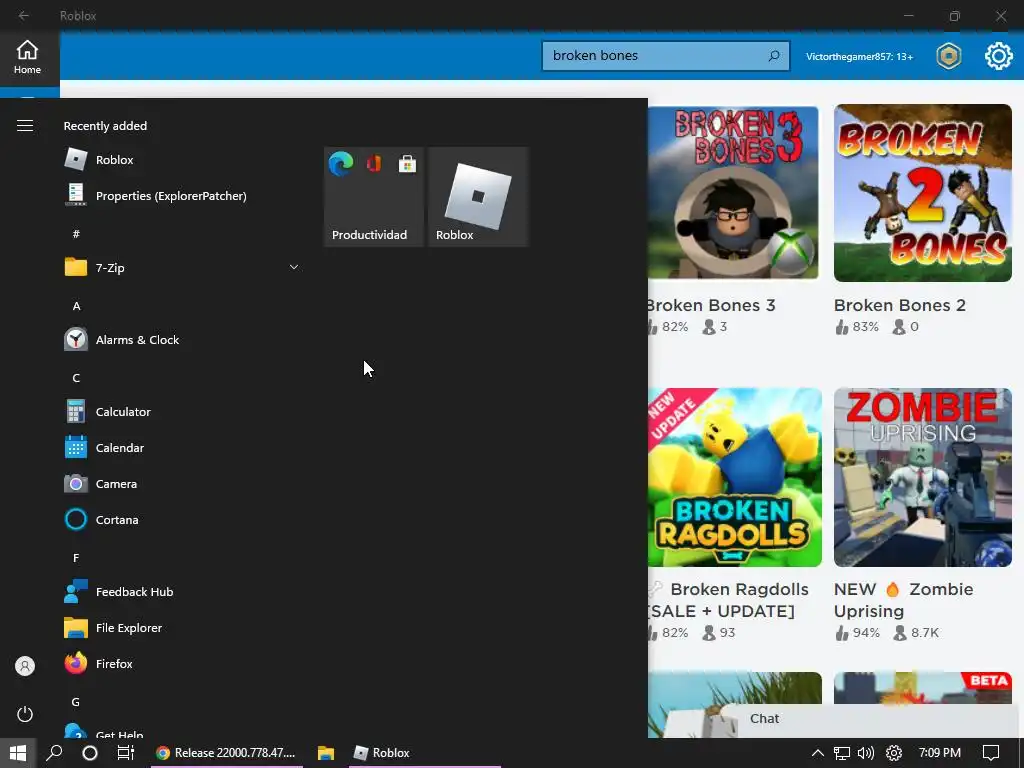Viewport: 1024px width, 768px height.
Task: Open user account icon in Start menu
Action: coord(25,666)
